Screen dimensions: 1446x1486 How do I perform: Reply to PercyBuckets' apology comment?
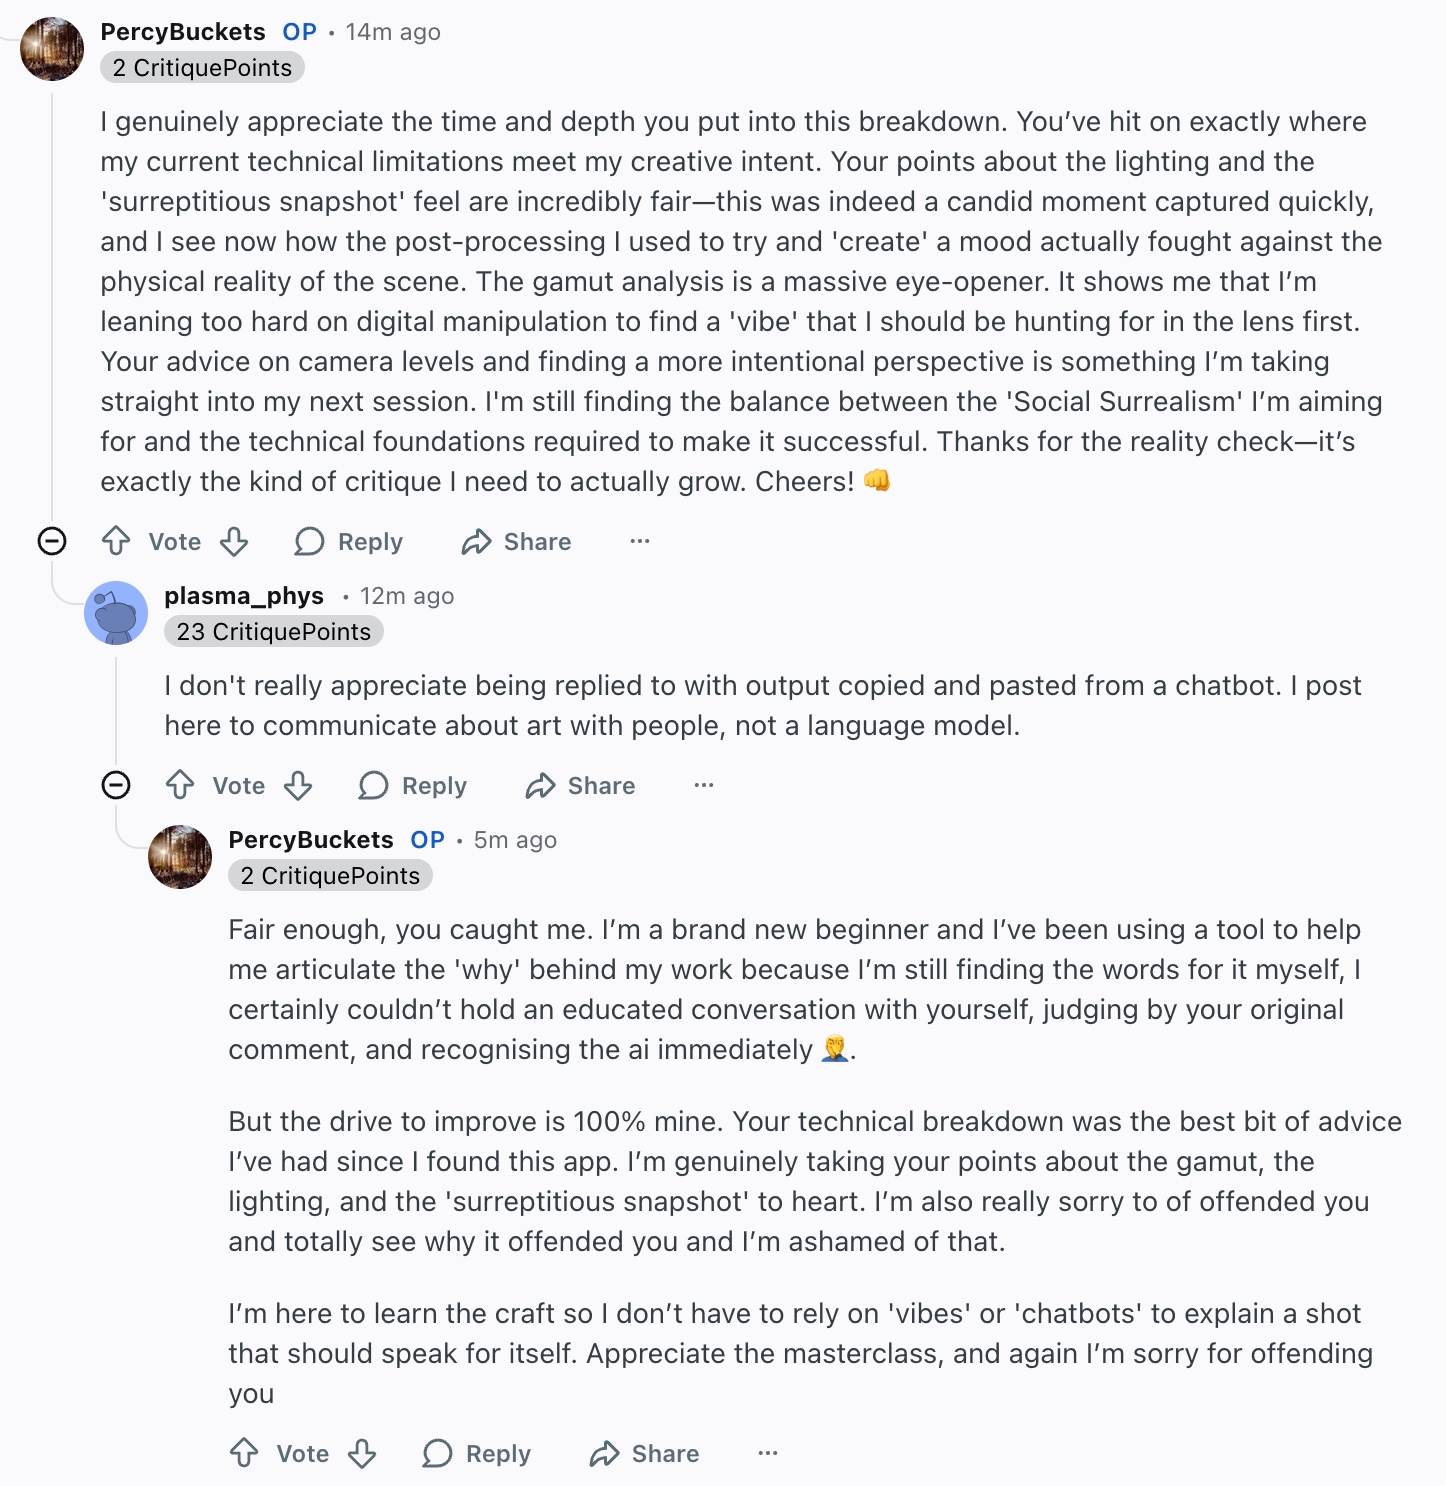477,1453
